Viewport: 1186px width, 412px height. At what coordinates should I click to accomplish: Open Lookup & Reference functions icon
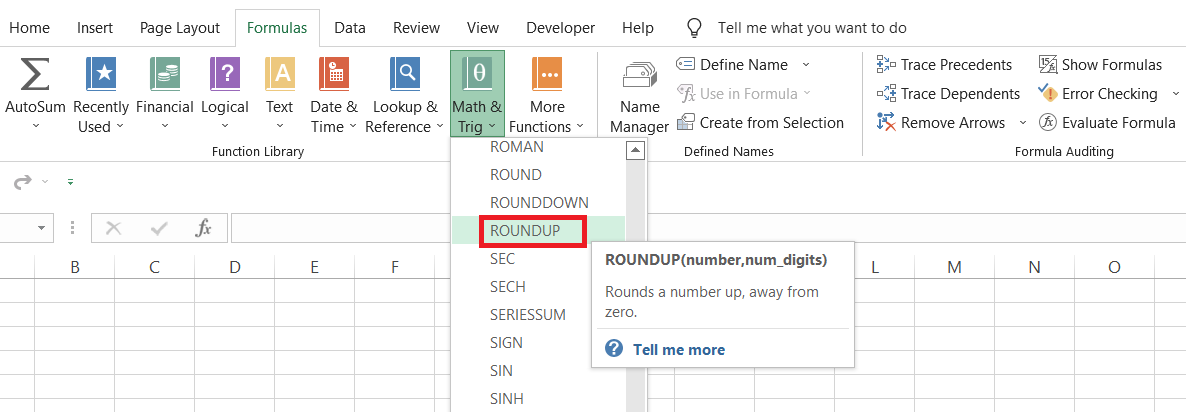tap(405, 75)
